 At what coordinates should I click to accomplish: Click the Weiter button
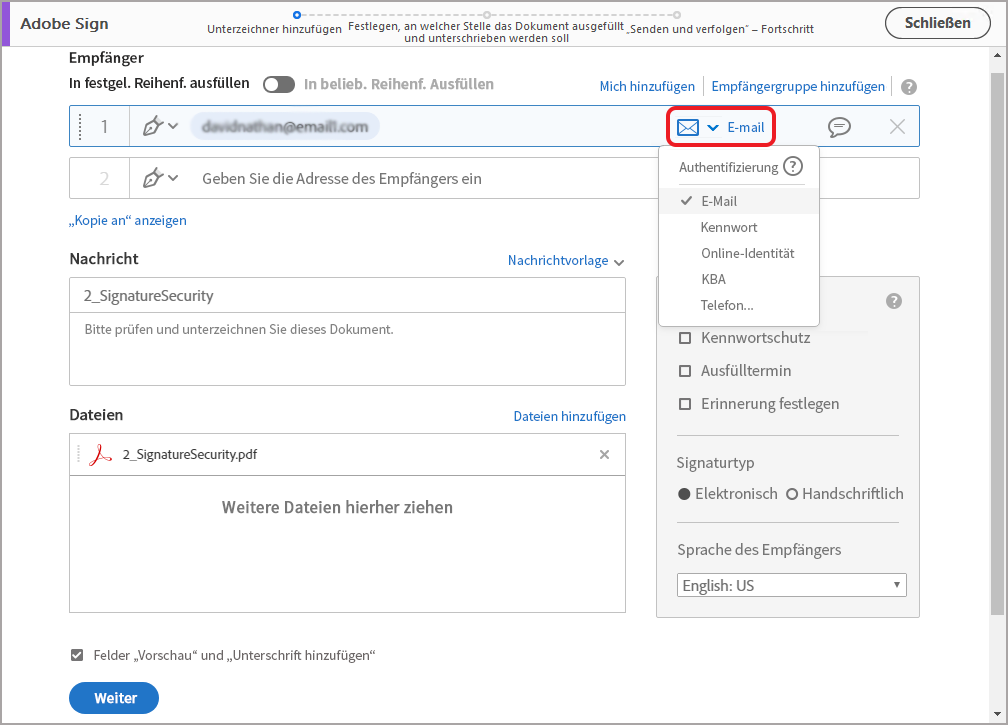pos(114,698)
